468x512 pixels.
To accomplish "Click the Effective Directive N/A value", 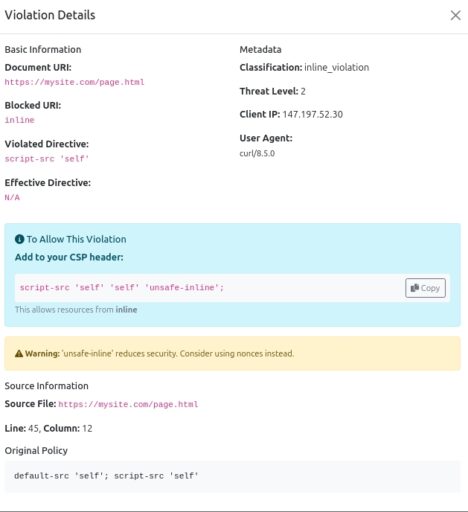I will [12, 197].
